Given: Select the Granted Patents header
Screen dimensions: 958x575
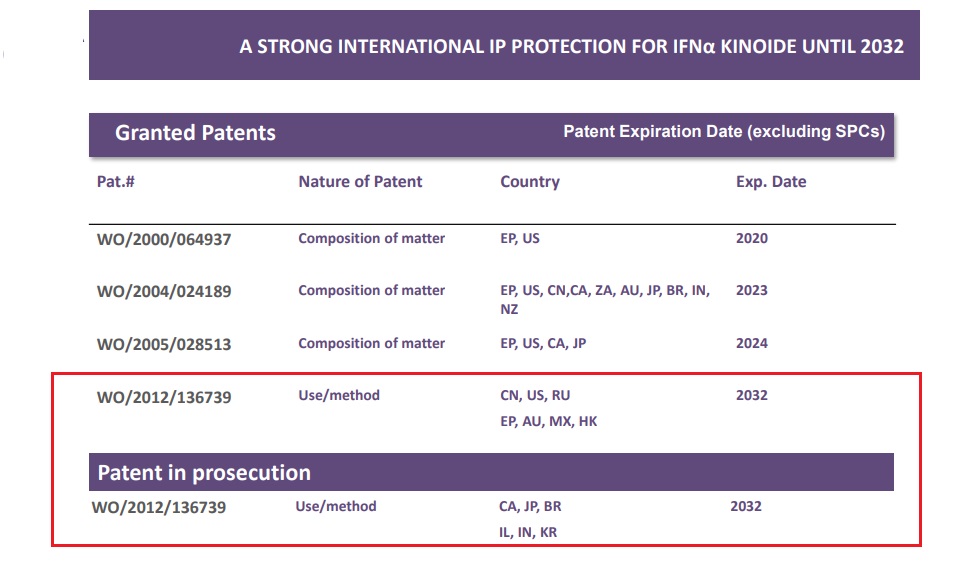Looking at the screenshot, I should pos(196,133).
